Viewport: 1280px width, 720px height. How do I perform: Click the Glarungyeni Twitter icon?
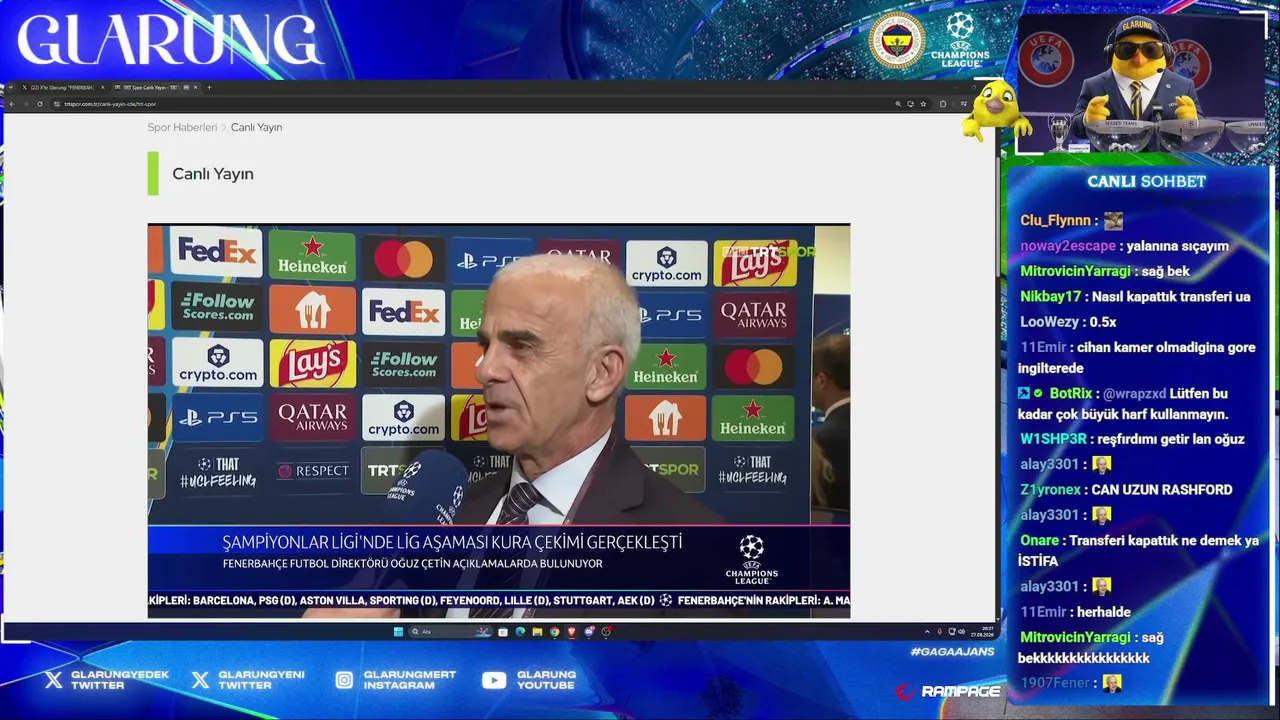pos(200,680)
